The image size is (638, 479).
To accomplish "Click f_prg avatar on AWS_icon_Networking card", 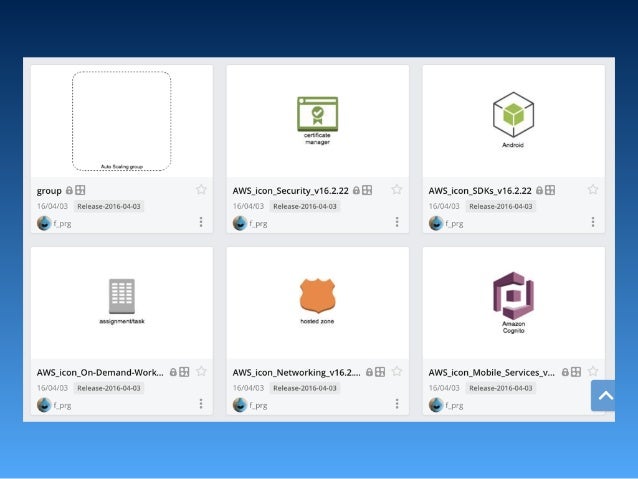I will (x=240, y=405).
